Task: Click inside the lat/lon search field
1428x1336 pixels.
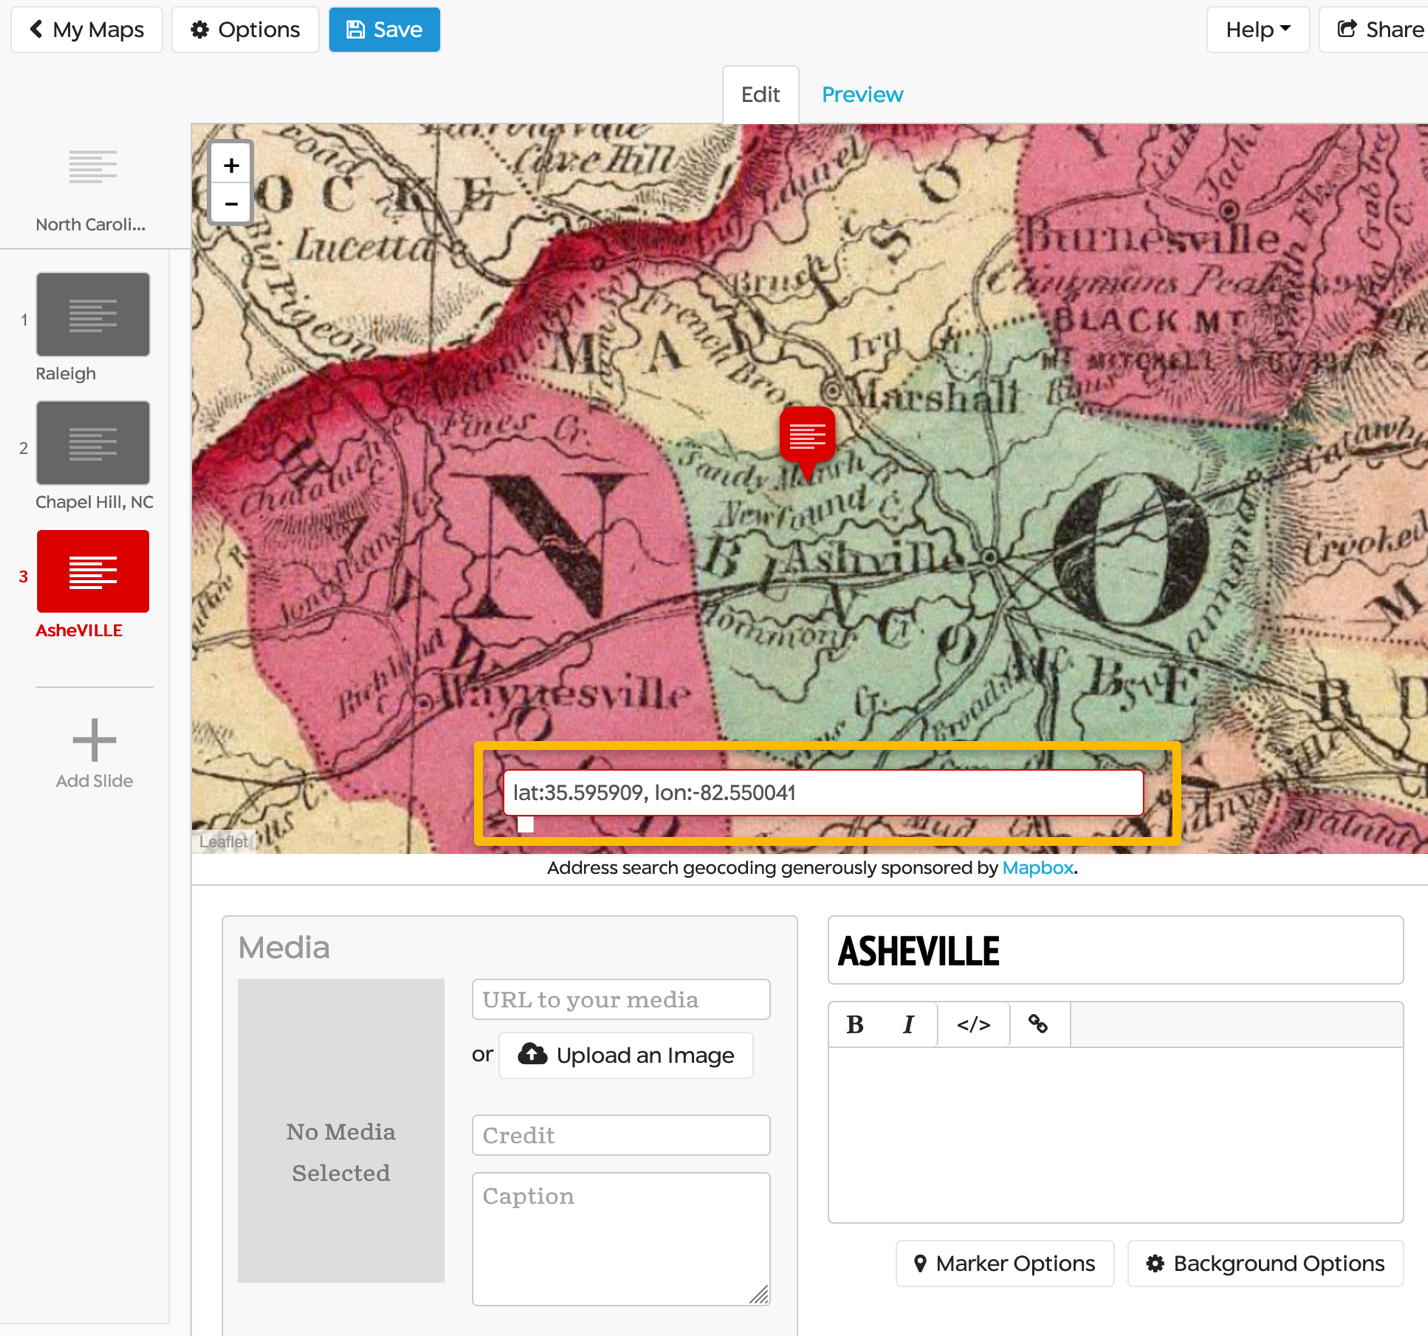Action: point(823,792)
